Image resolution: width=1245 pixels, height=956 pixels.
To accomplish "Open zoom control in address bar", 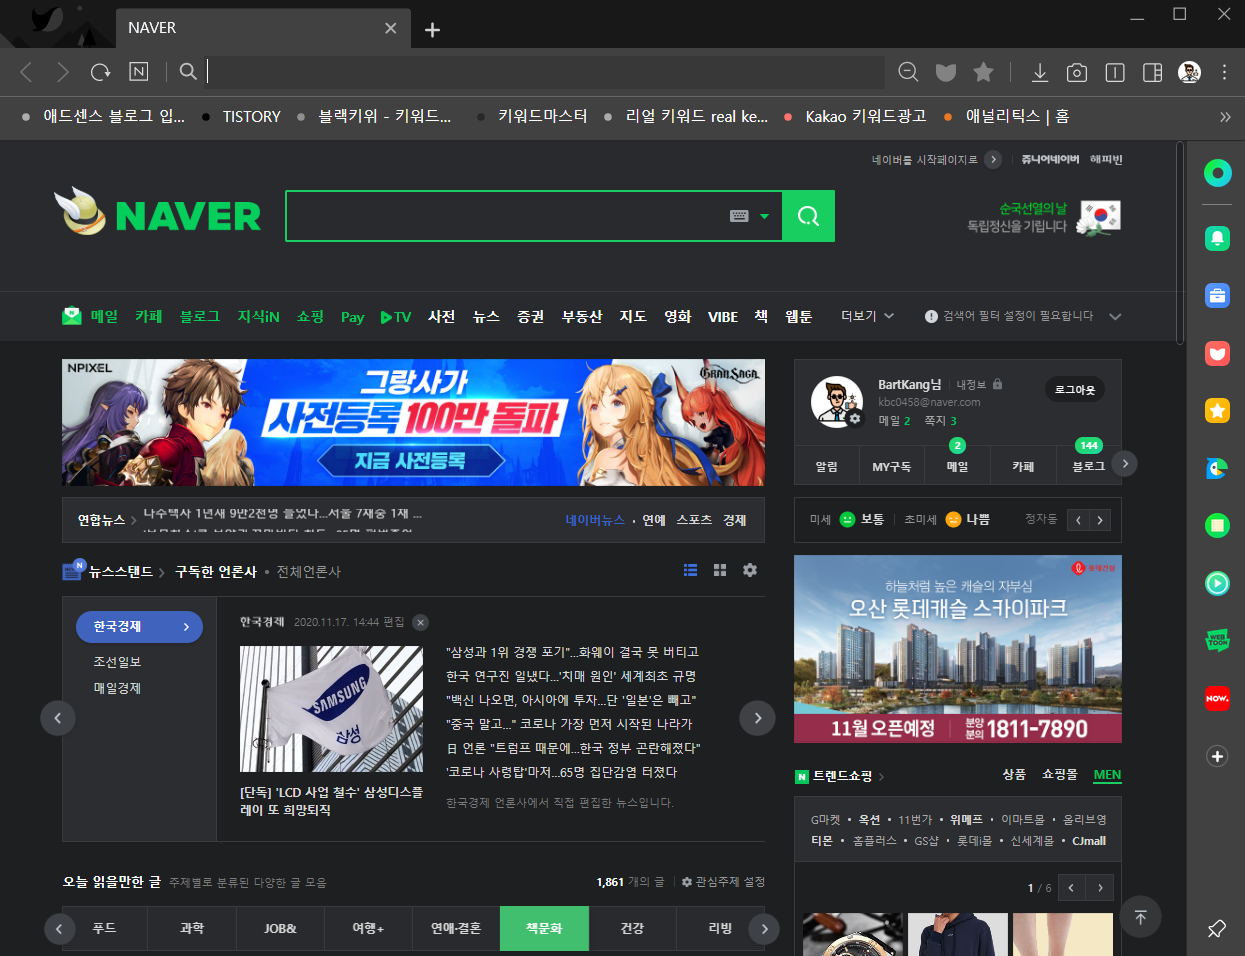I will (x=908, y=72).
